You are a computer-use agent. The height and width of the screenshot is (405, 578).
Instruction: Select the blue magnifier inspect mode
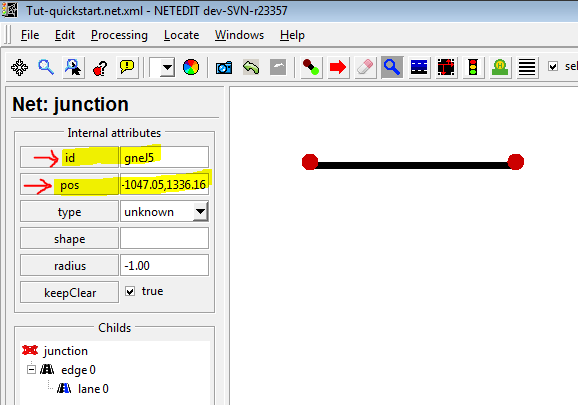pyautogui.click(x=392, y=67)
